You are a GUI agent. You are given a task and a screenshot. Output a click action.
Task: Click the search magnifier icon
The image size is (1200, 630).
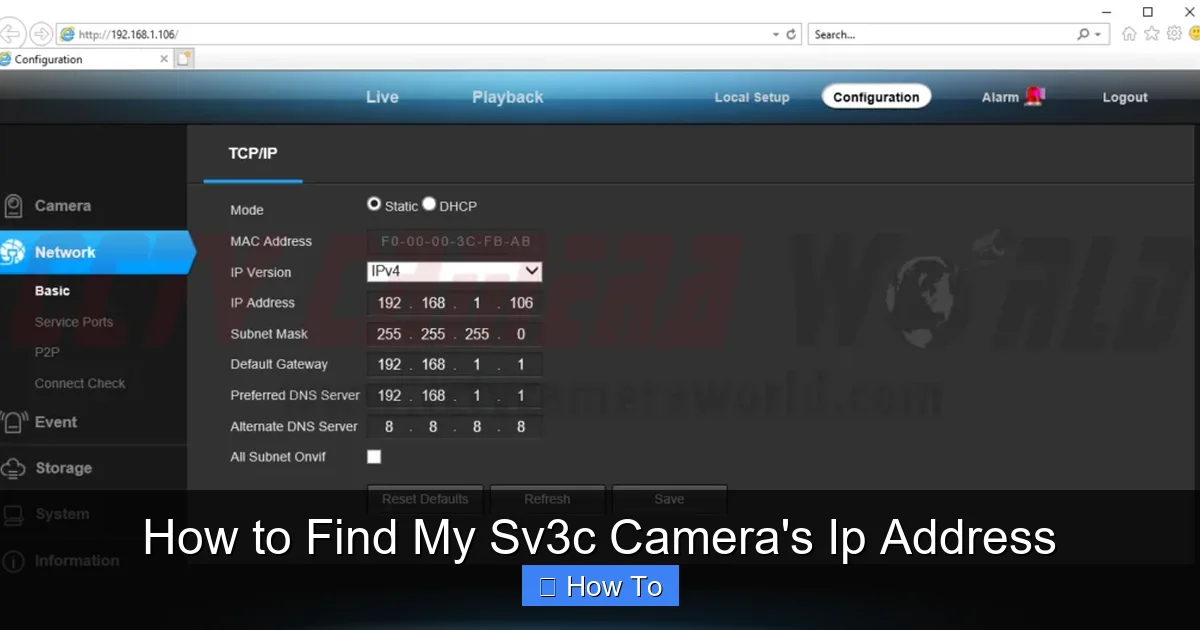click(1083, 34)
